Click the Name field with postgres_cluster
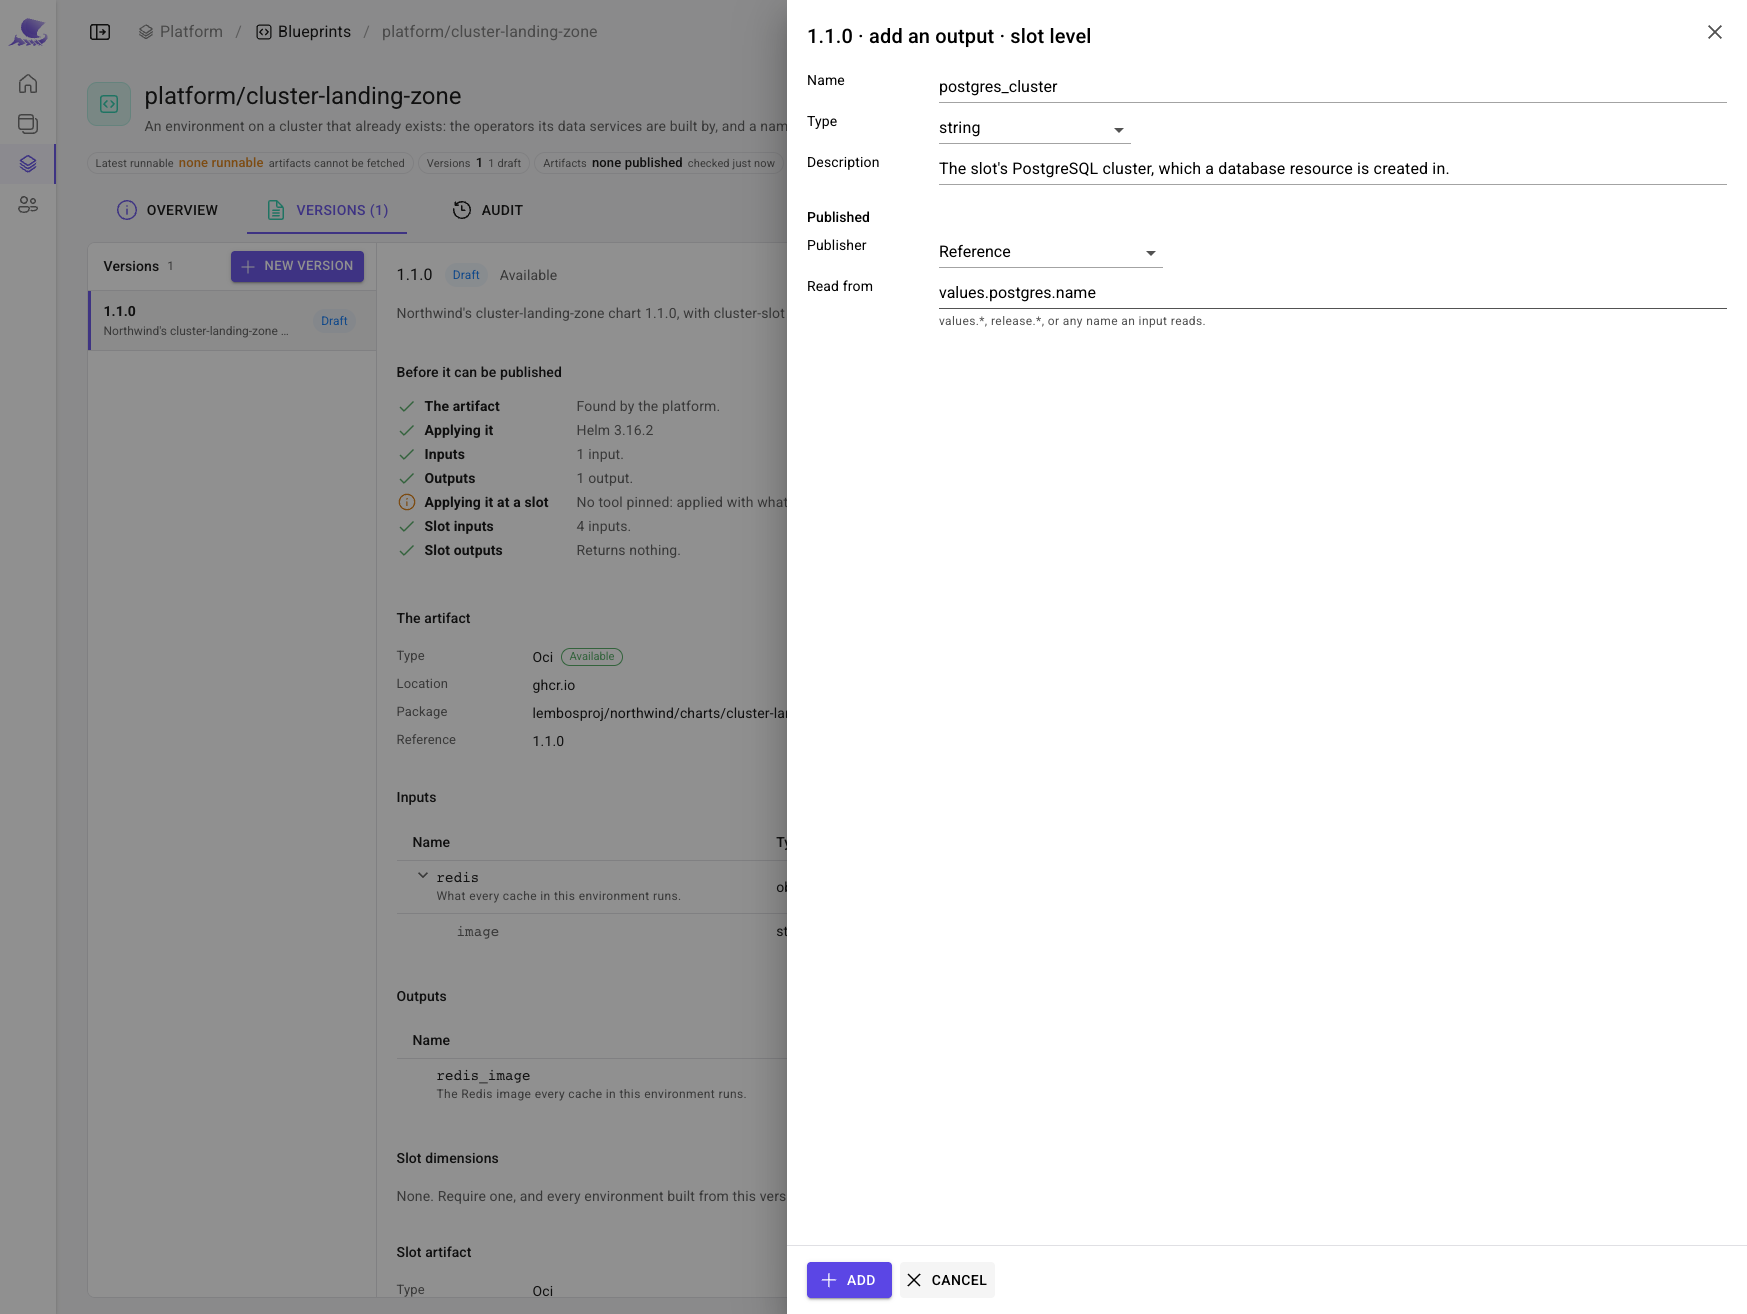The height and width of the screenshot is (1314, 1747). coord(1332,87)
